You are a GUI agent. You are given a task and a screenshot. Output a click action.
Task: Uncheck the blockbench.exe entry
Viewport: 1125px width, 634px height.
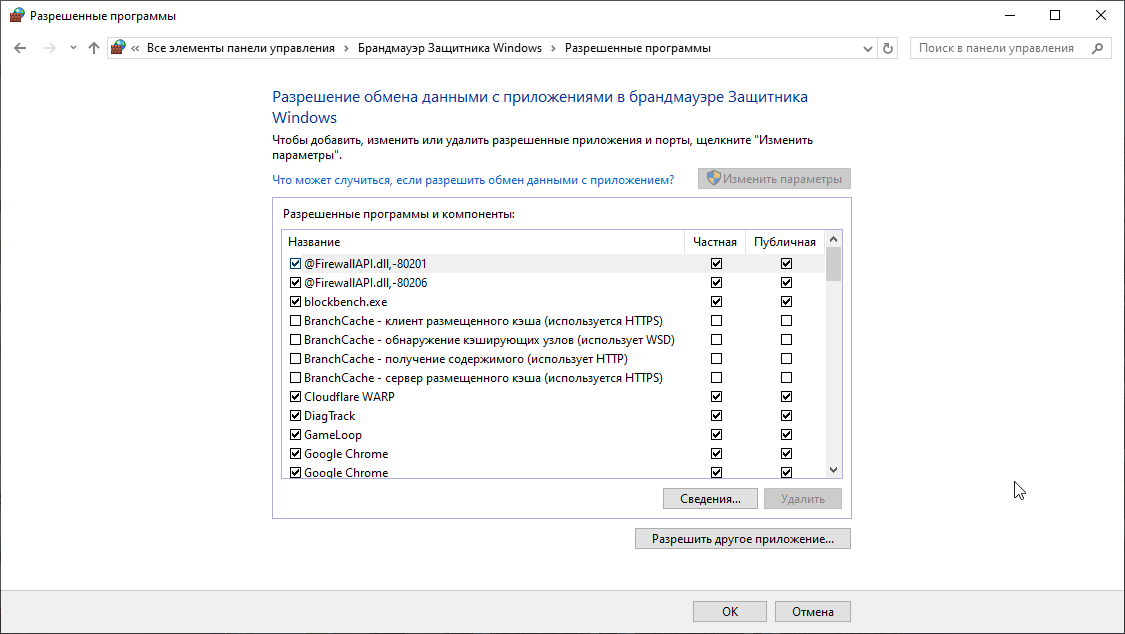[x=295, y=301]
